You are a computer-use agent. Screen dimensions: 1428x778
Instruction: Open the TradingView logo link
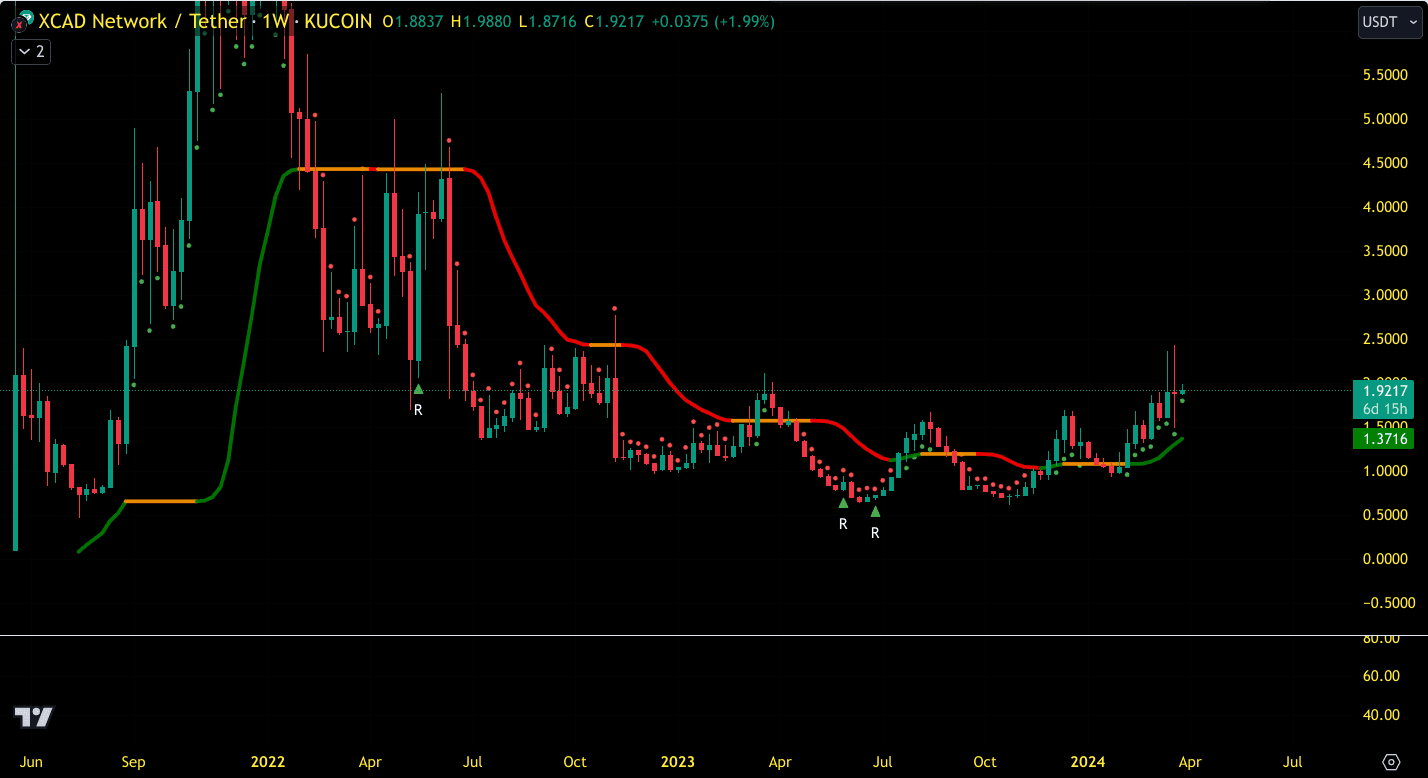(x=34, y=717)
